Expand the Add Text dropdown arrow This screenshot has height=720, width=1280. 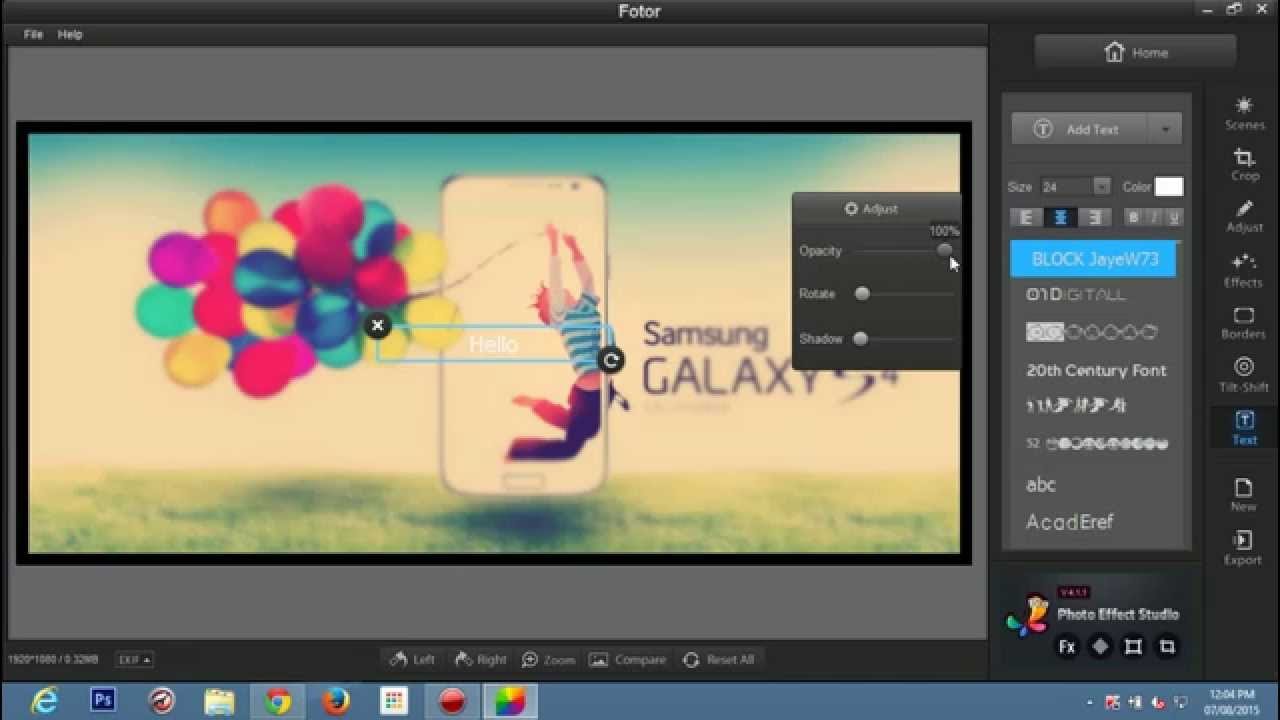pyautogui.click(x=1165, y=129)
